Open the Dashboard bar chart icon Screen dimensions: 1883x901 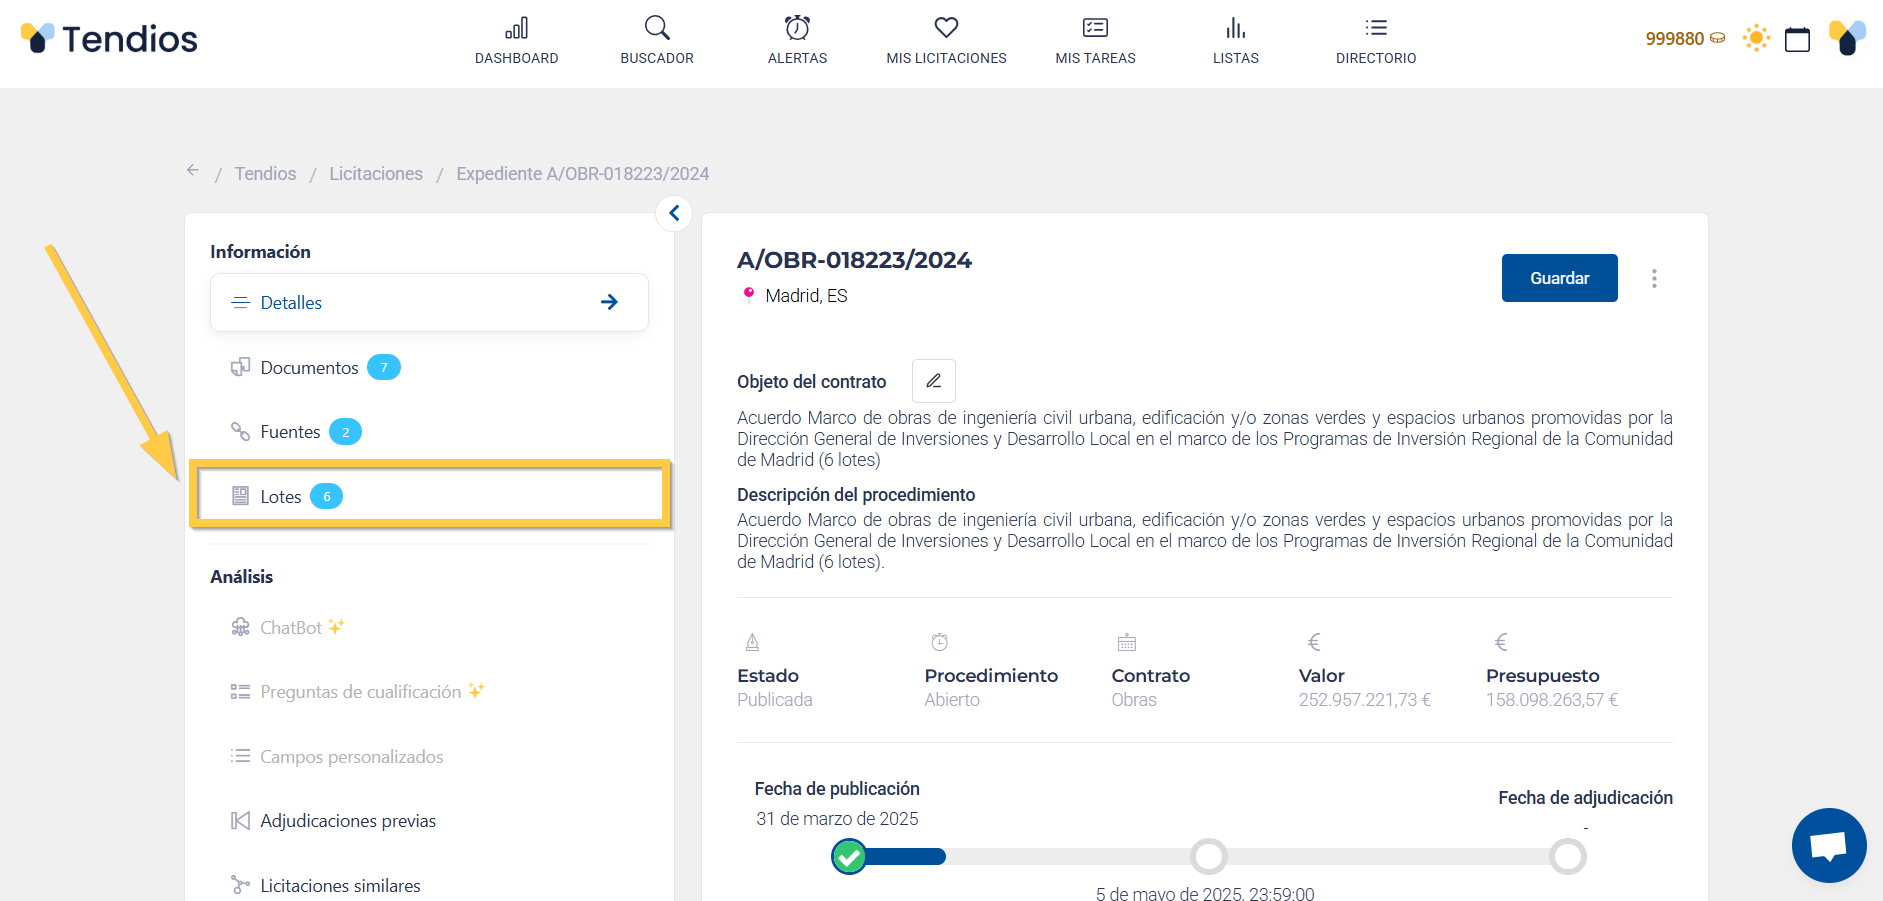(x=516, y=28)
